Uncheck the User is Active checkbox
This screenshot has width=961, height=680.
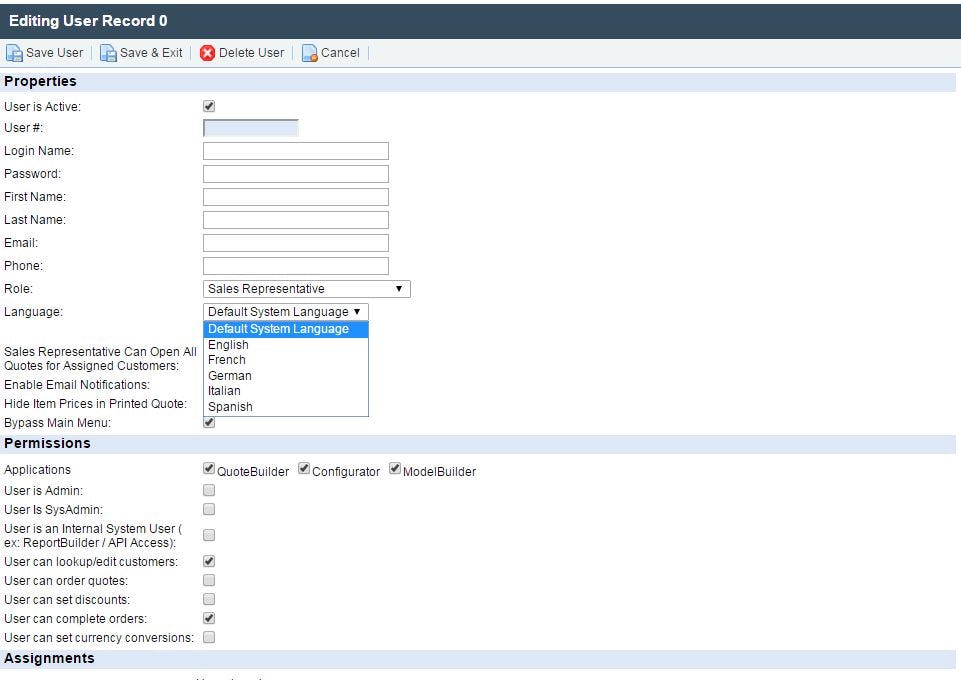[x=209, y=106]
